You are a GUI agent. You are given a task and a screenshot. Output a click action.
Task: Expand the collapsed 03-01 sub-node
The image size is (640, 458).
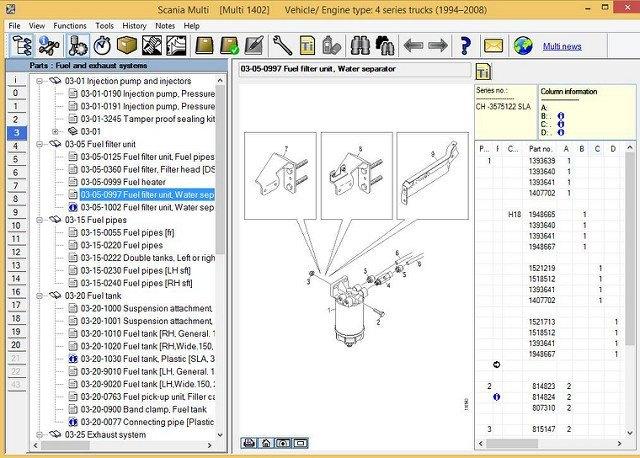point(55,131)
